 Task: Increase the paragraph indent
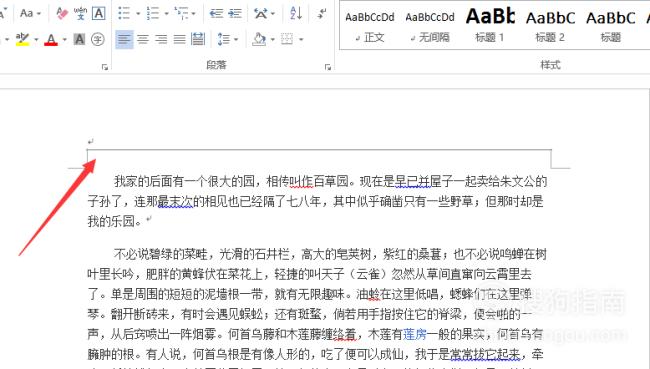[x=235, y=14]
